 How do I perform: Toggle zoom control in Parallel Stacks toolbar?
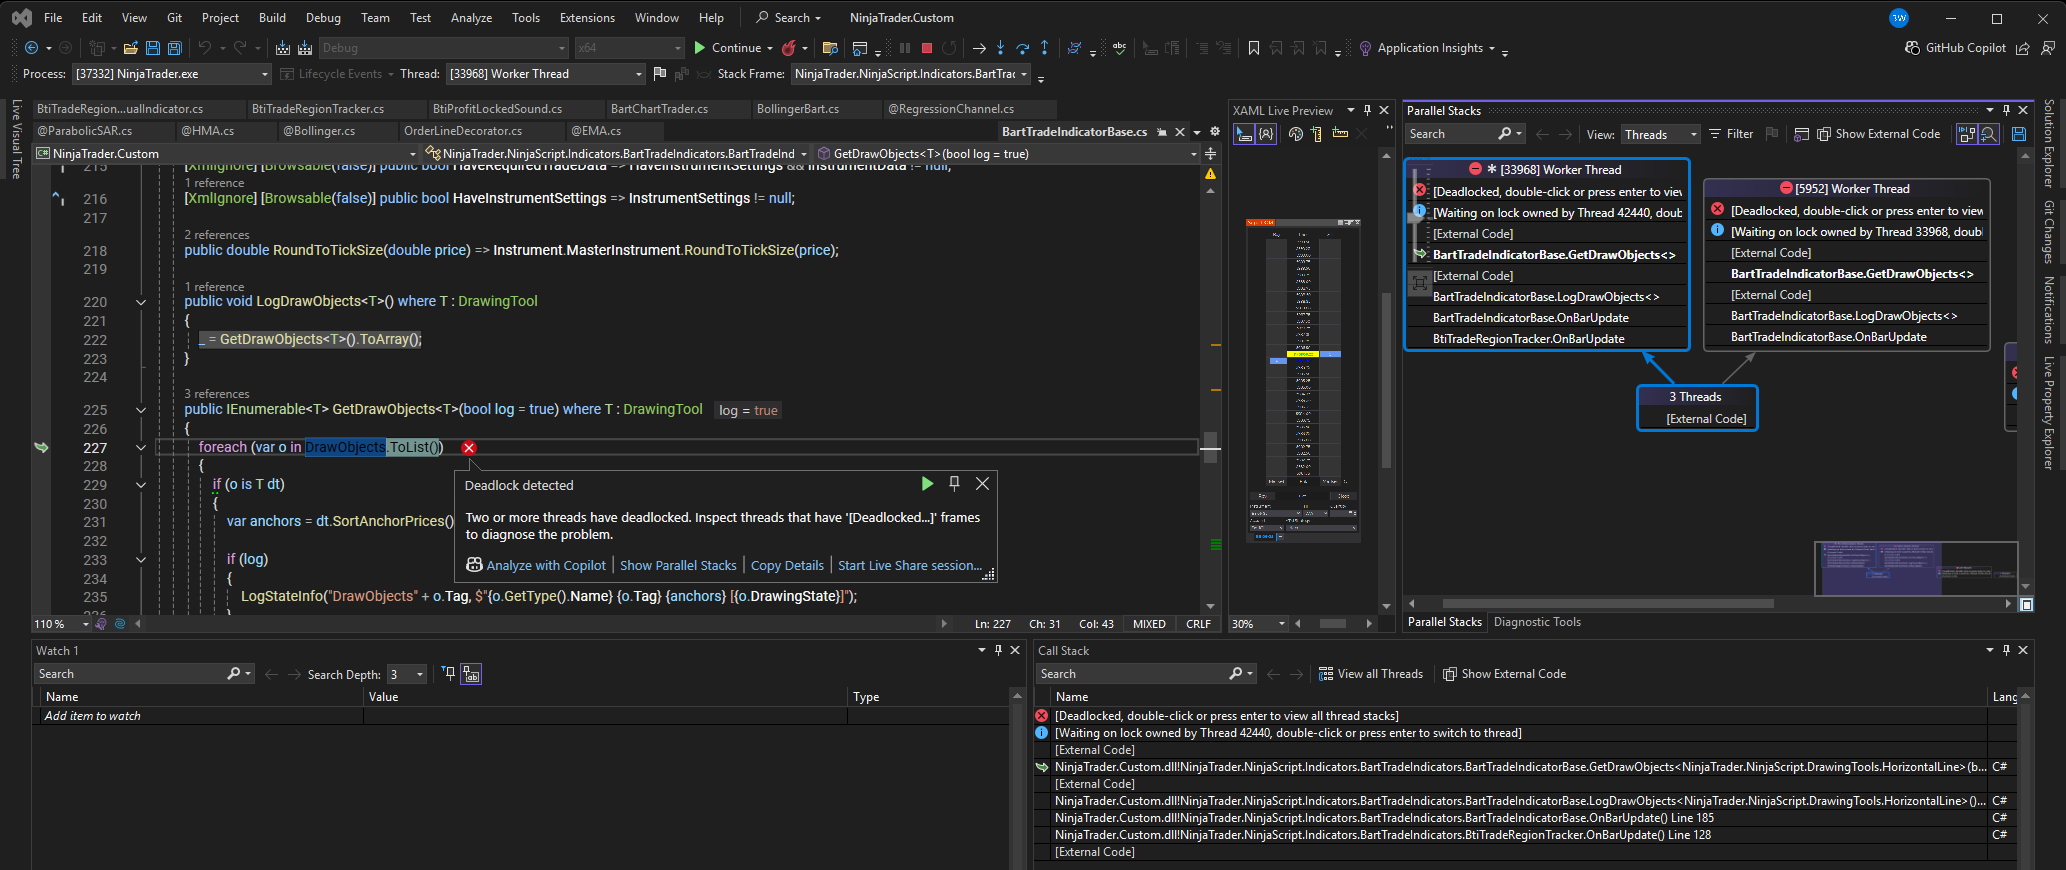[1989, 134]
